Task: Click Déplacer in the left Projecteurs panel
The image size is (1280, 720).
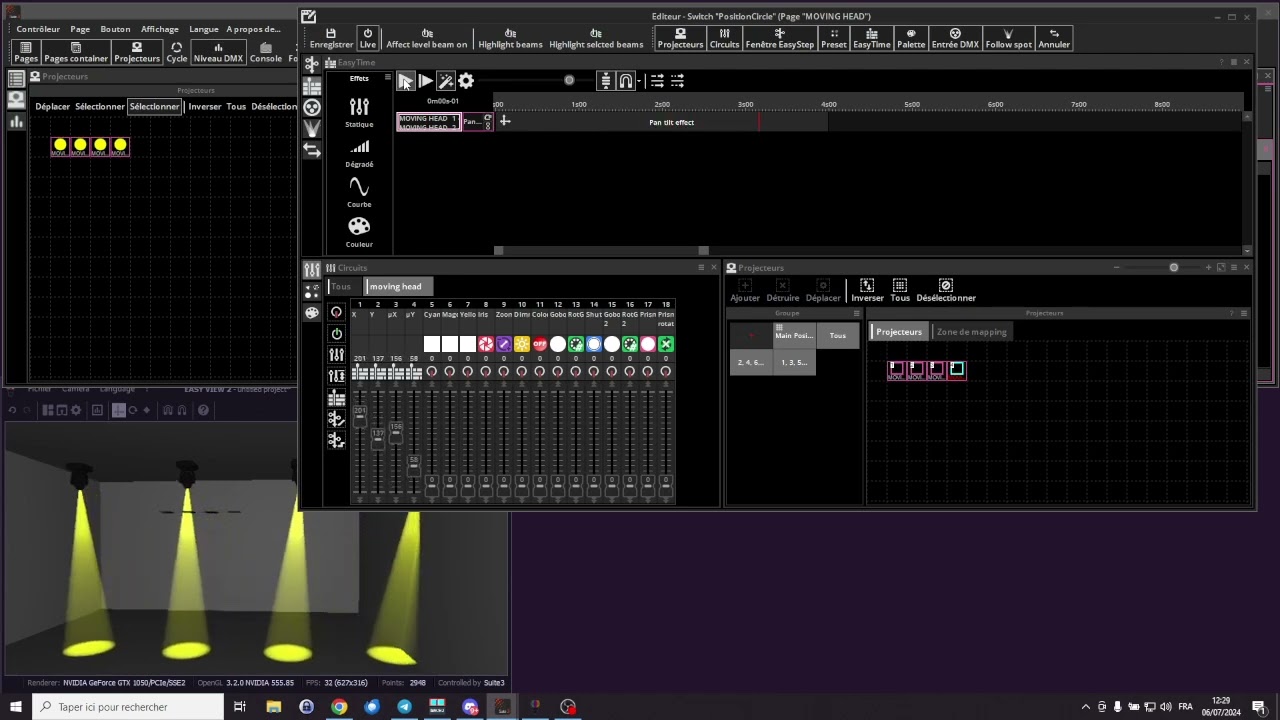Action: click(53, 106)
